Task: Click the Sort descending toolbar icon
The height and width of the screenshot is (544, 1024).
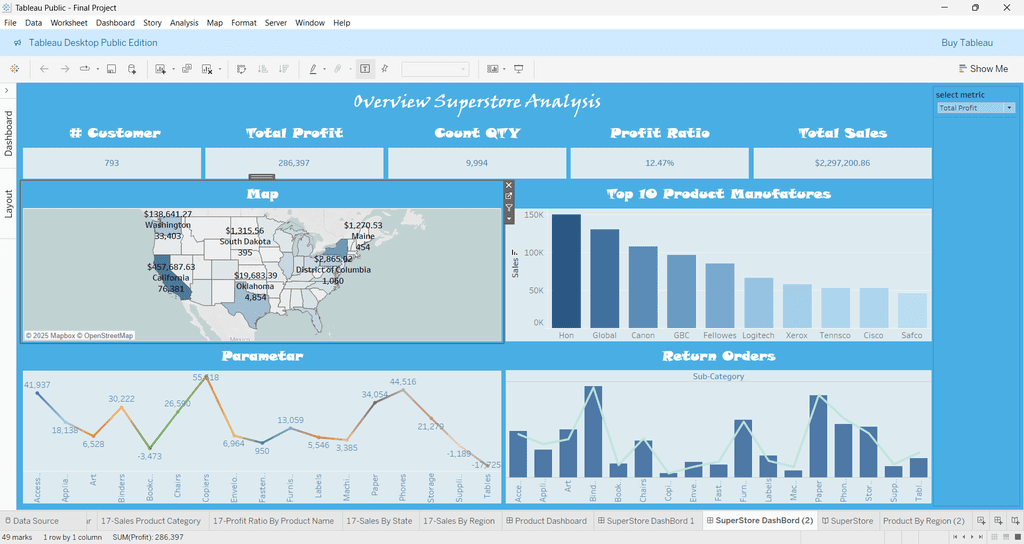Action: 283,69
